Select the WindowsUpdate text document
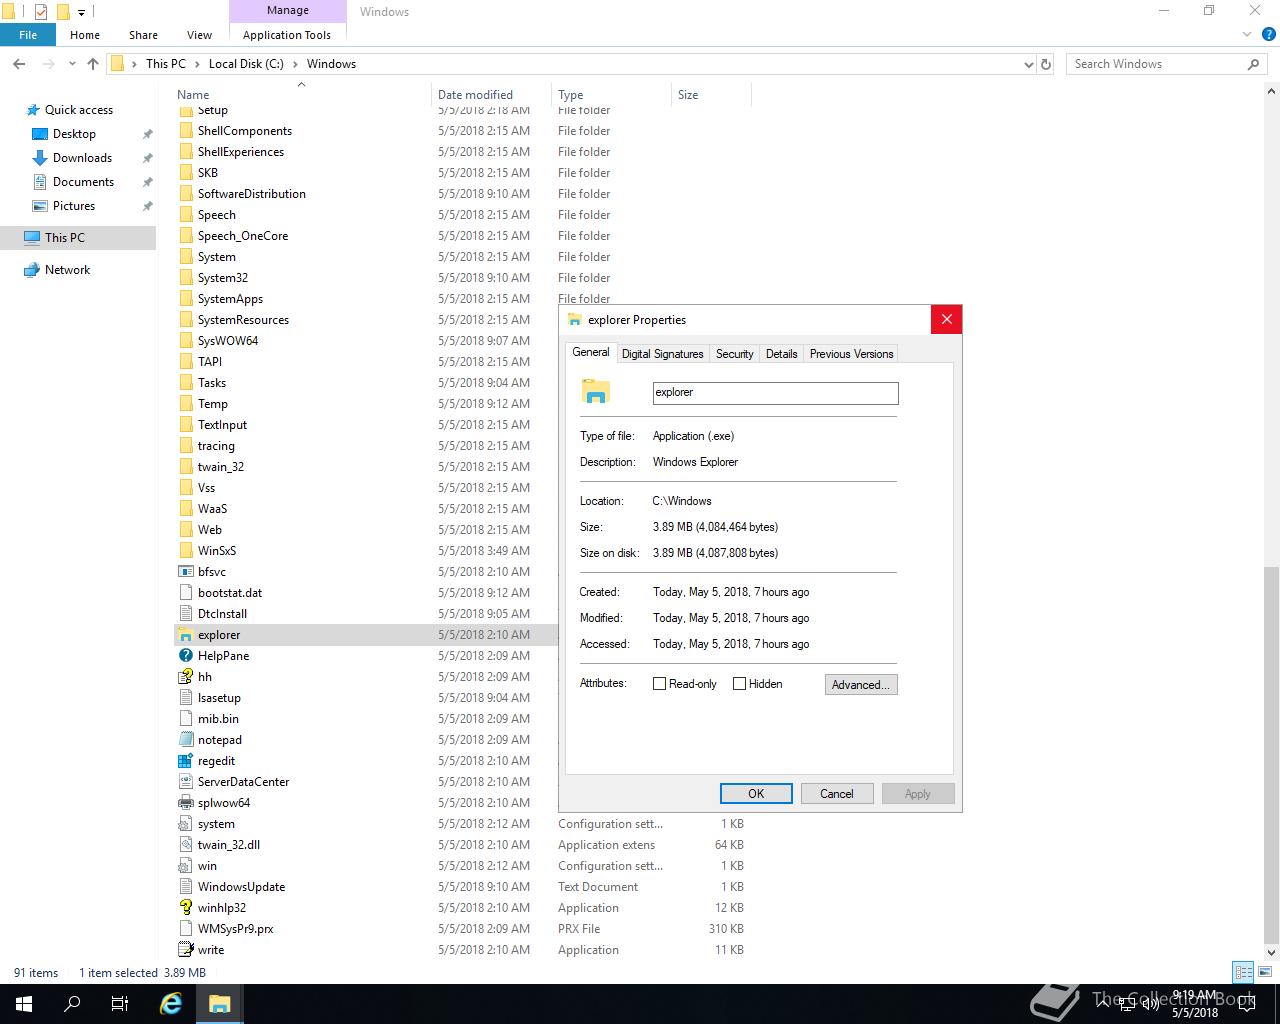Viewport: 1280px width, 1024px height. pyautogui.click(x=241, y=887)
